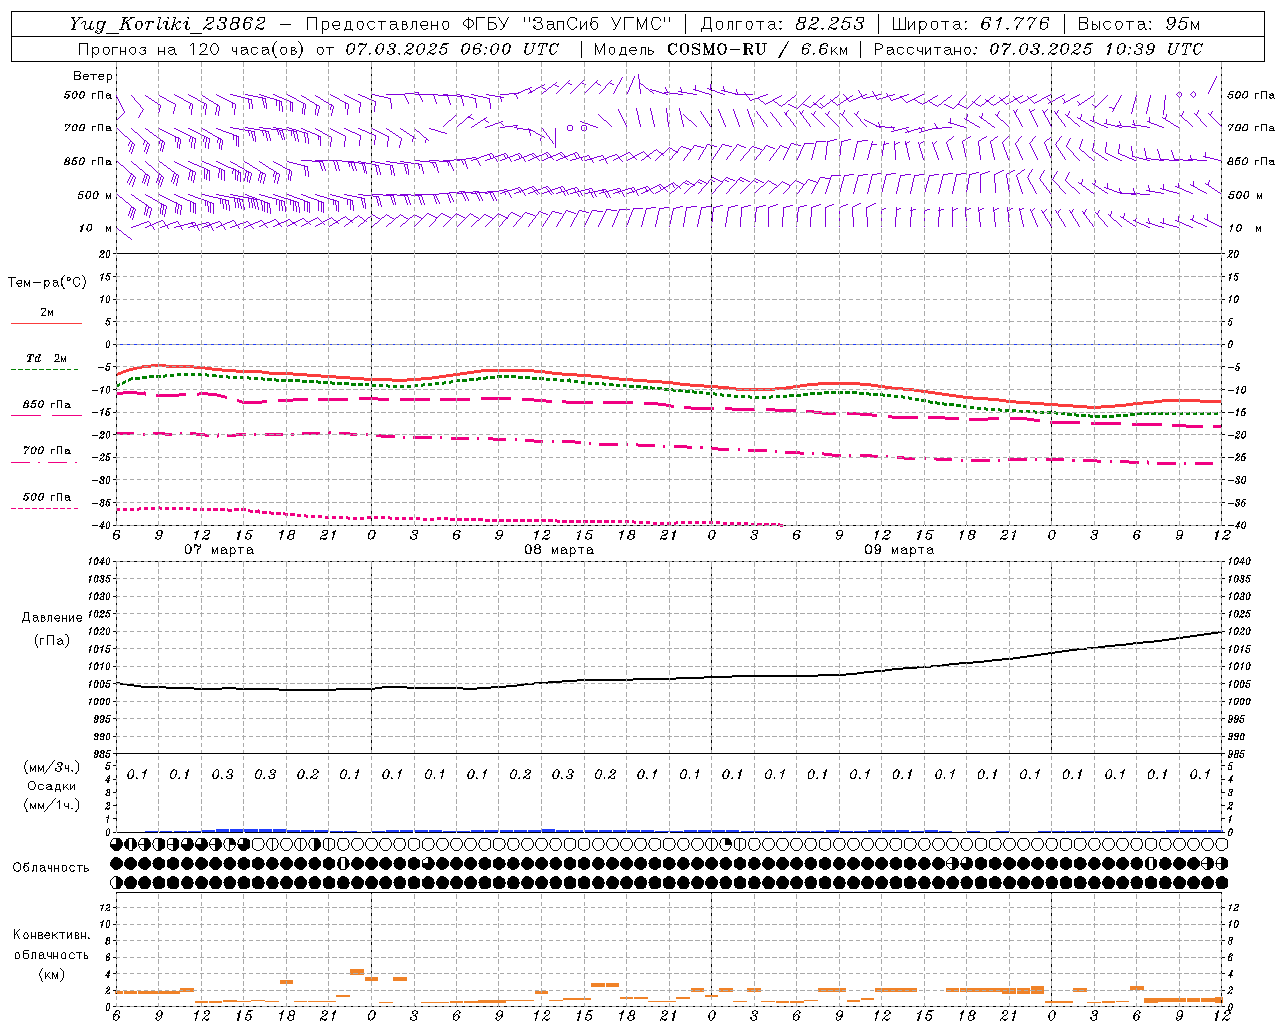Click the Высота: 95м field

pos(1139,24)
